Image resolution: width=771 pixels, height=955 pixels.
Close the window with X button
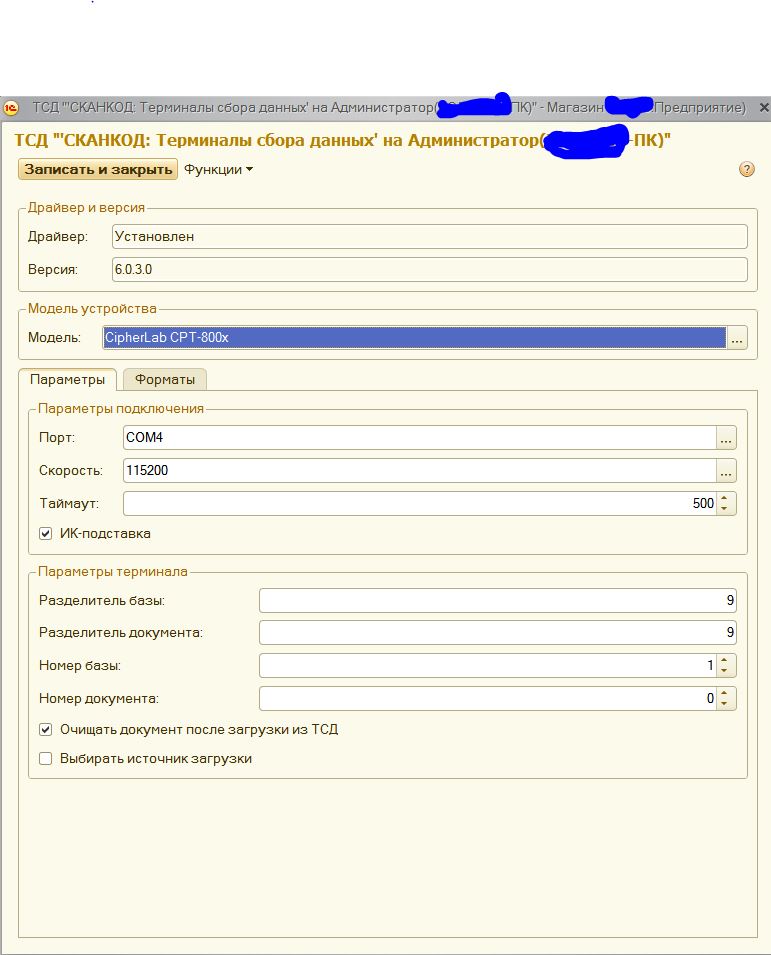click(763, 108)
